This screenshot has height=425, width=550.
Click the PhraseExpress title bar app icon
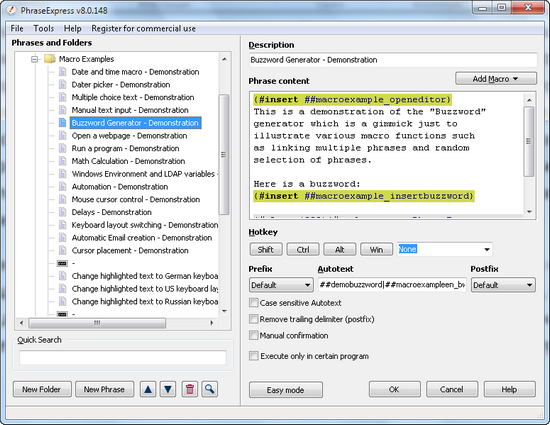(12, 10)
